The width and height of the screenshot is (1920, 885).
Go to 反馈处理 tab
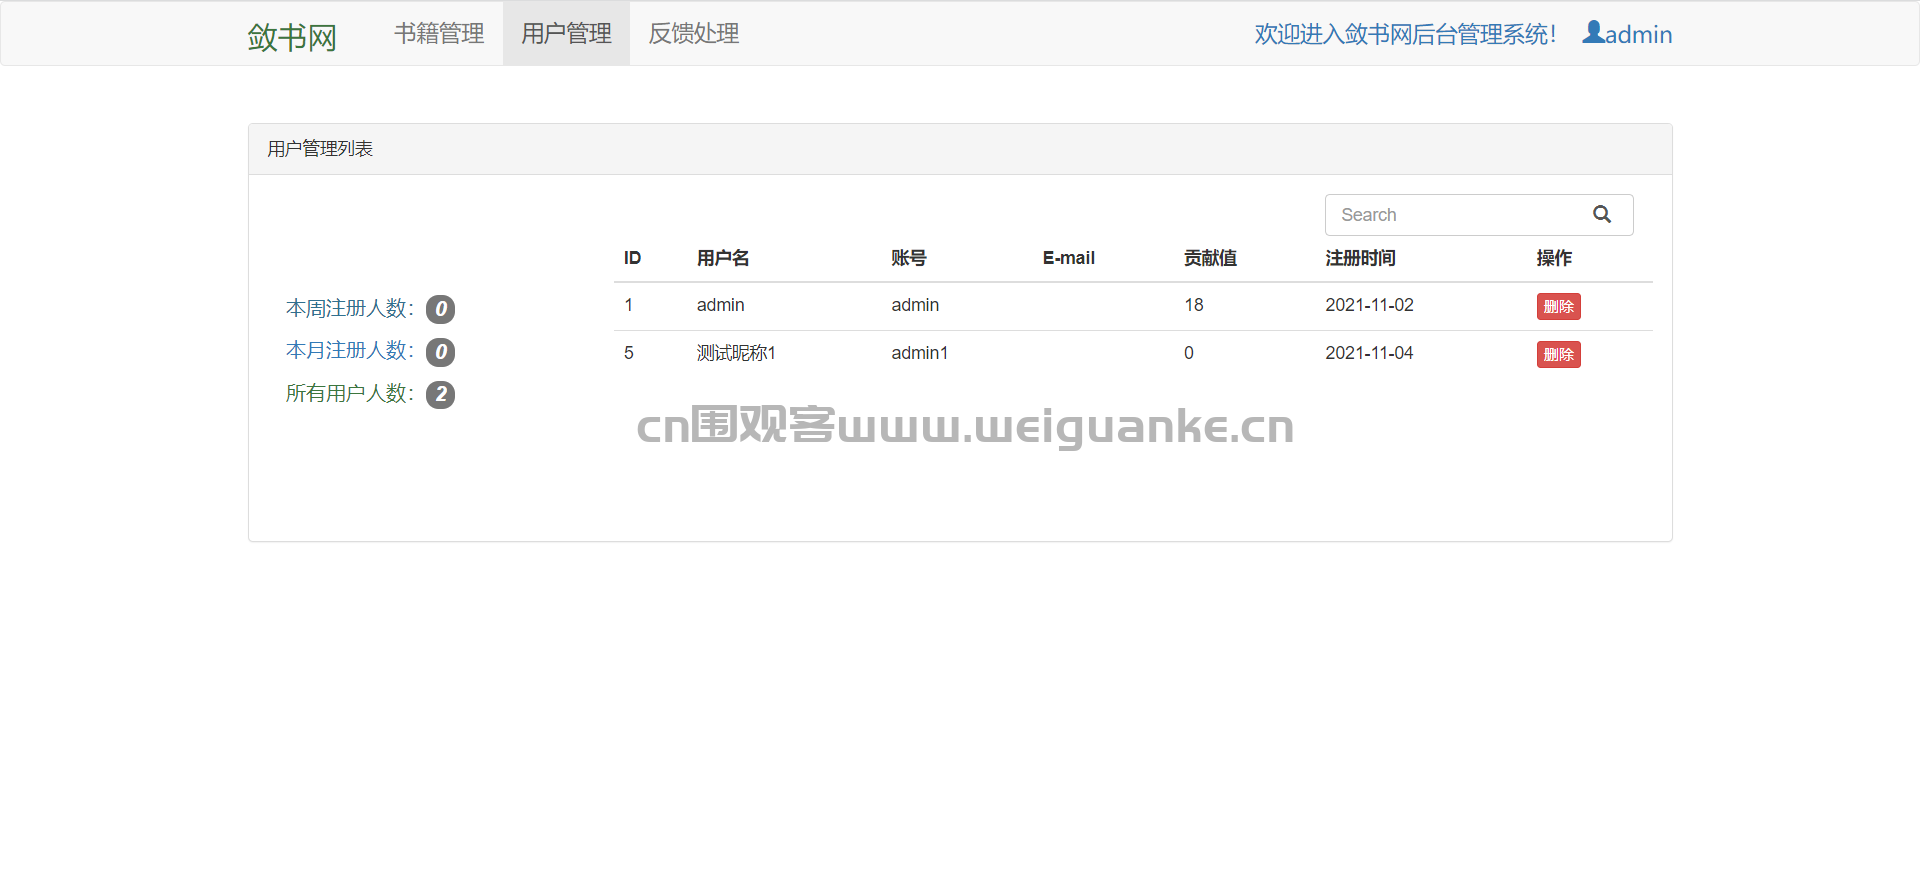693,33
